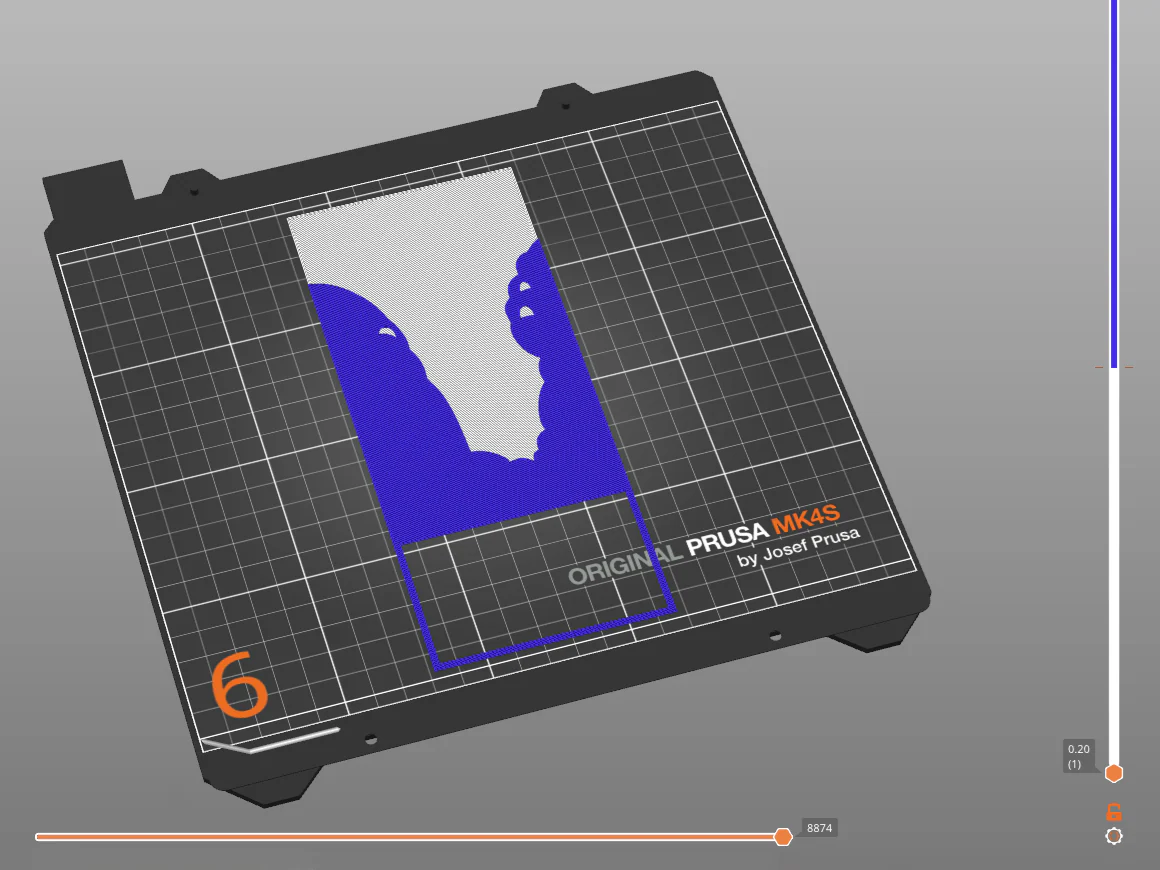Click the vertical layer slider orange thumb

tap(1113, 773)
